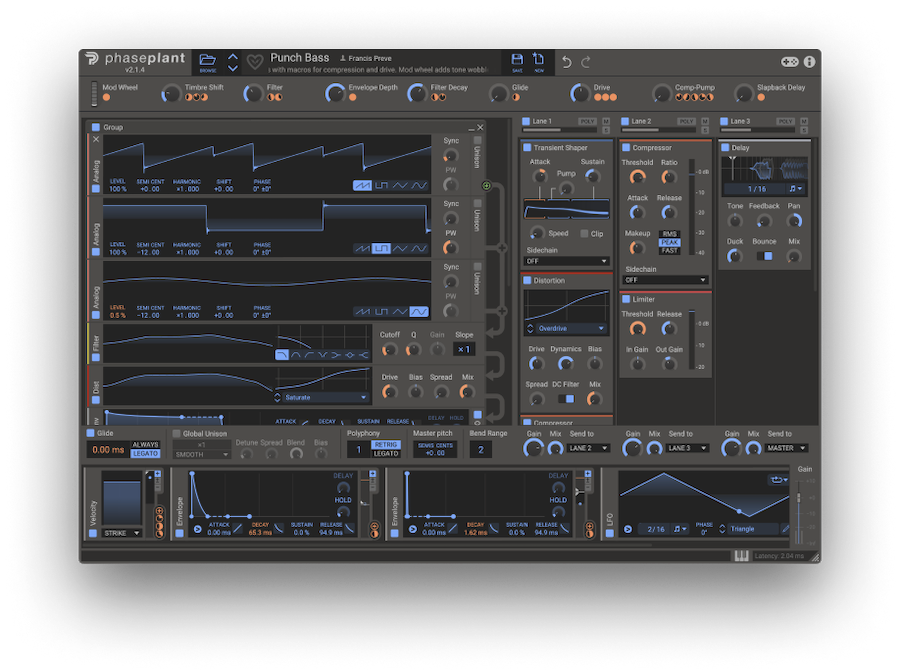Select RMS detection in Compressor
900x672 pixels.
[669, 234]
